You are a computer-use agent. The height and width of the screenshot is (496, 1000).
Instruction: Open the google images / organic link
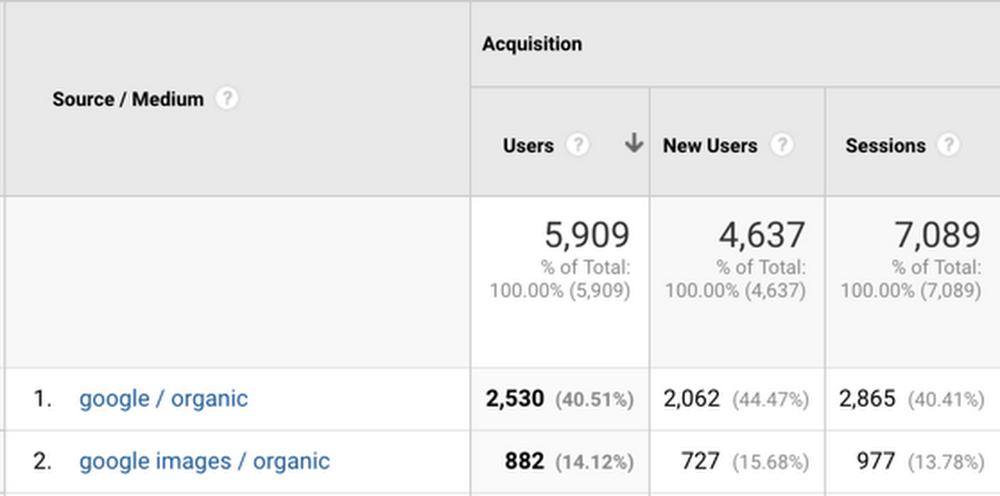point(204,461)
